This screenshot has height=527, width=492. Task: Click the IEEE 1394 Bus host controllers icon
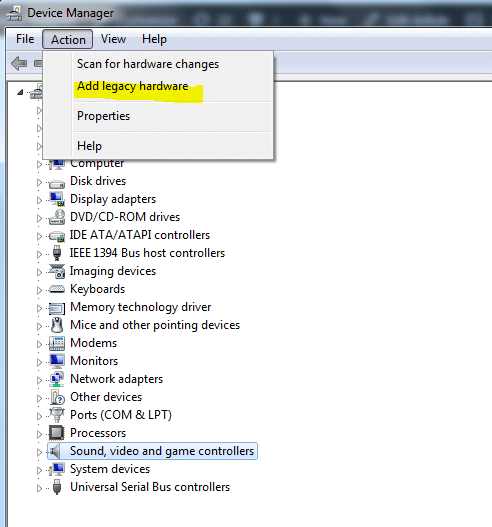57,253
